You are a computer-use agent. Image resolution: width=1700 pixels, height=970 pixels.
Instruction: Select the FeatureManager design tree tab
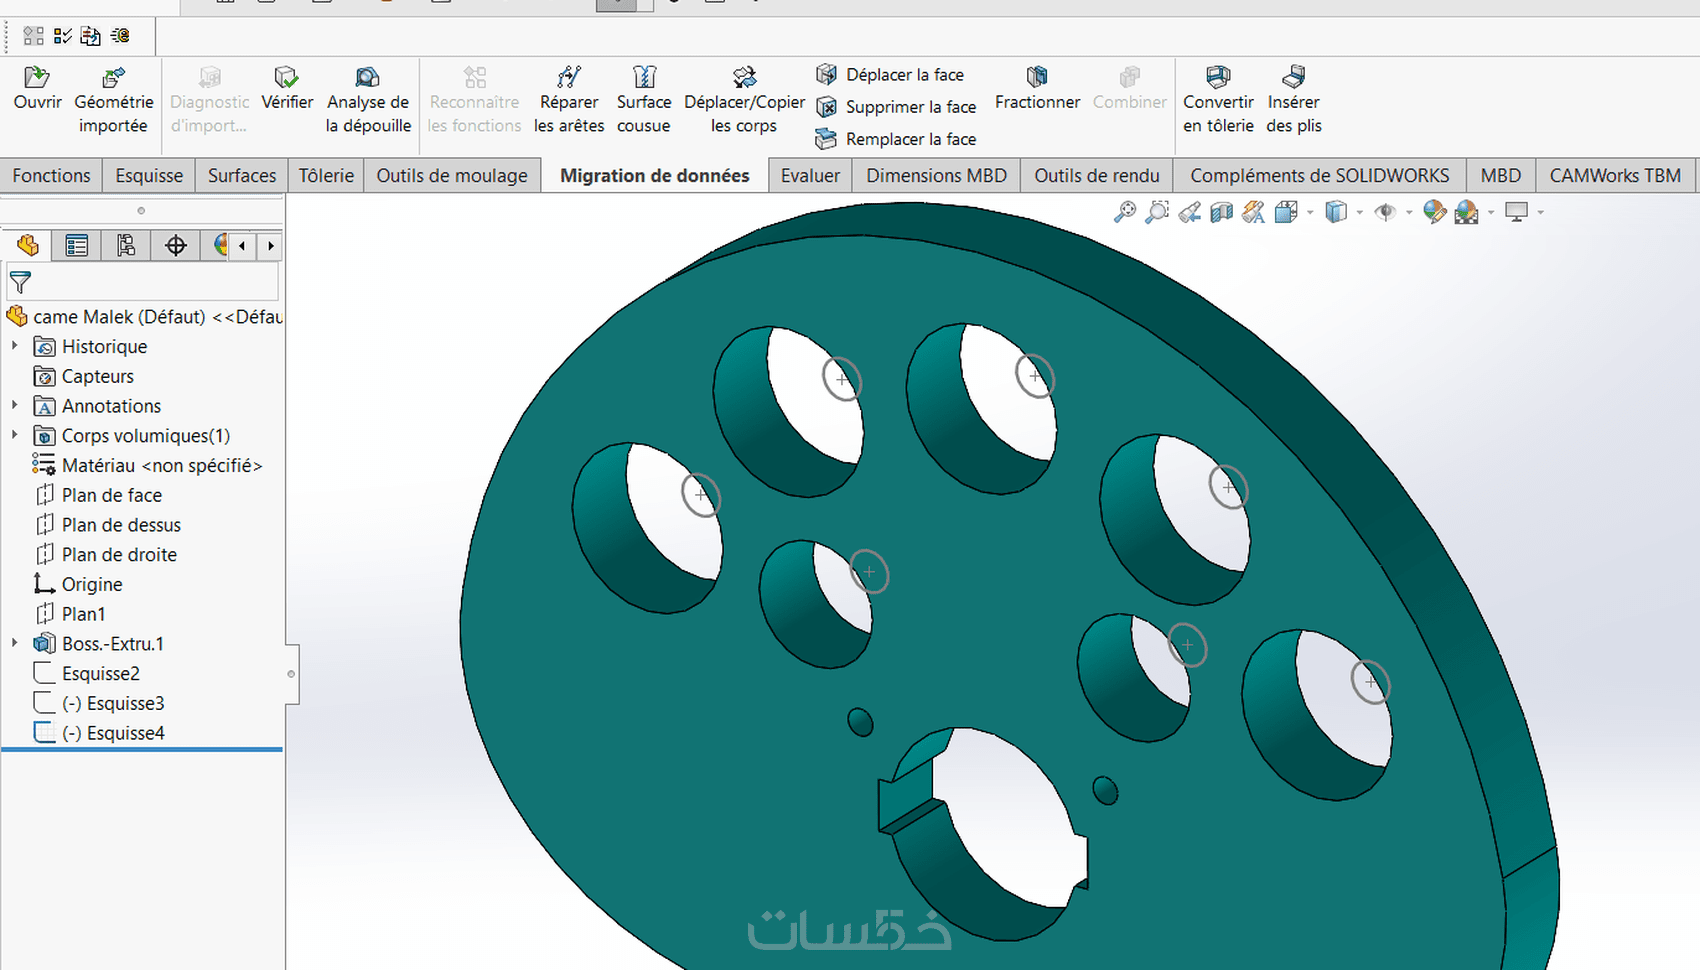[27, 245]
